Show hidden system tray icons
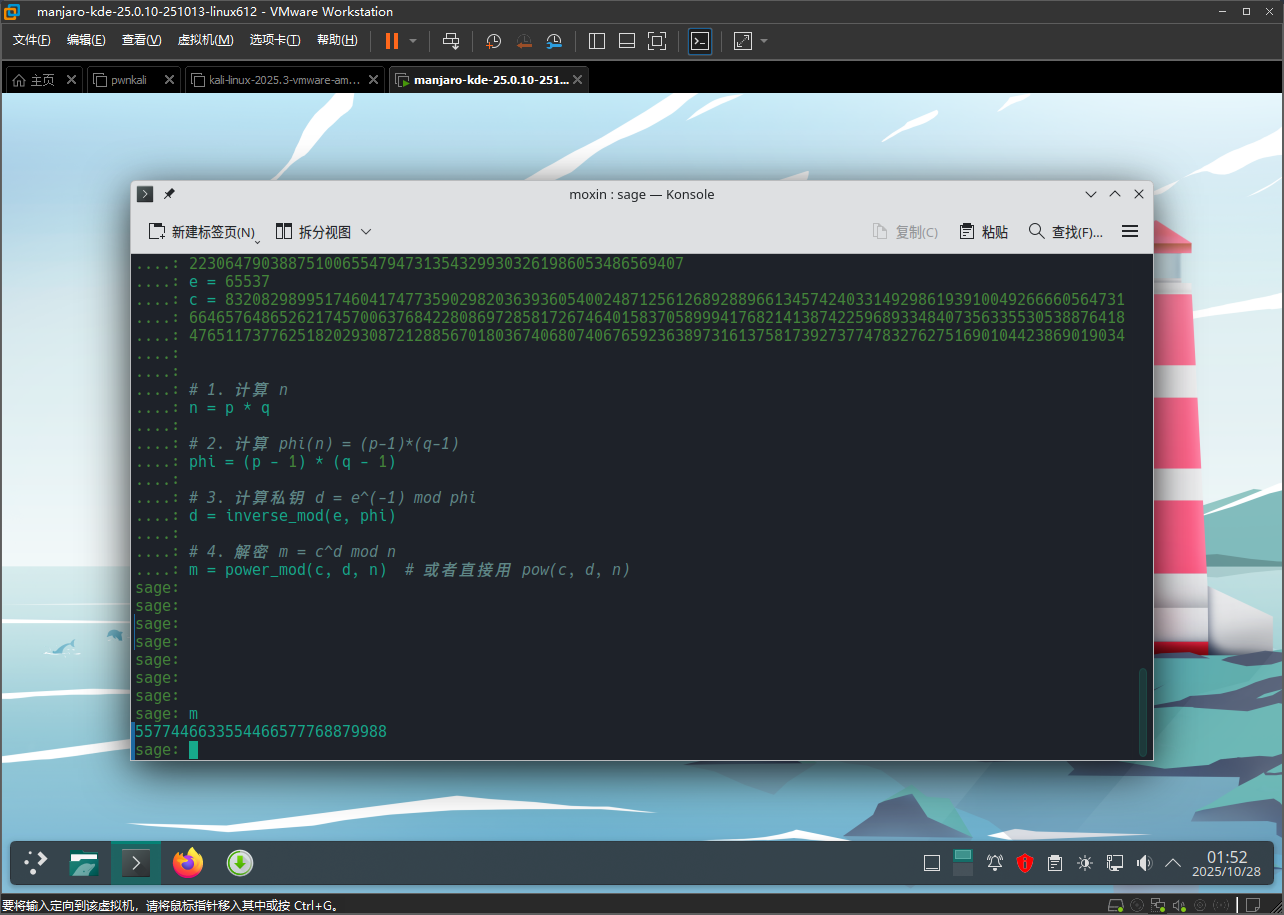Screen dimensions: 1284x915 [x=1173, y=862]
